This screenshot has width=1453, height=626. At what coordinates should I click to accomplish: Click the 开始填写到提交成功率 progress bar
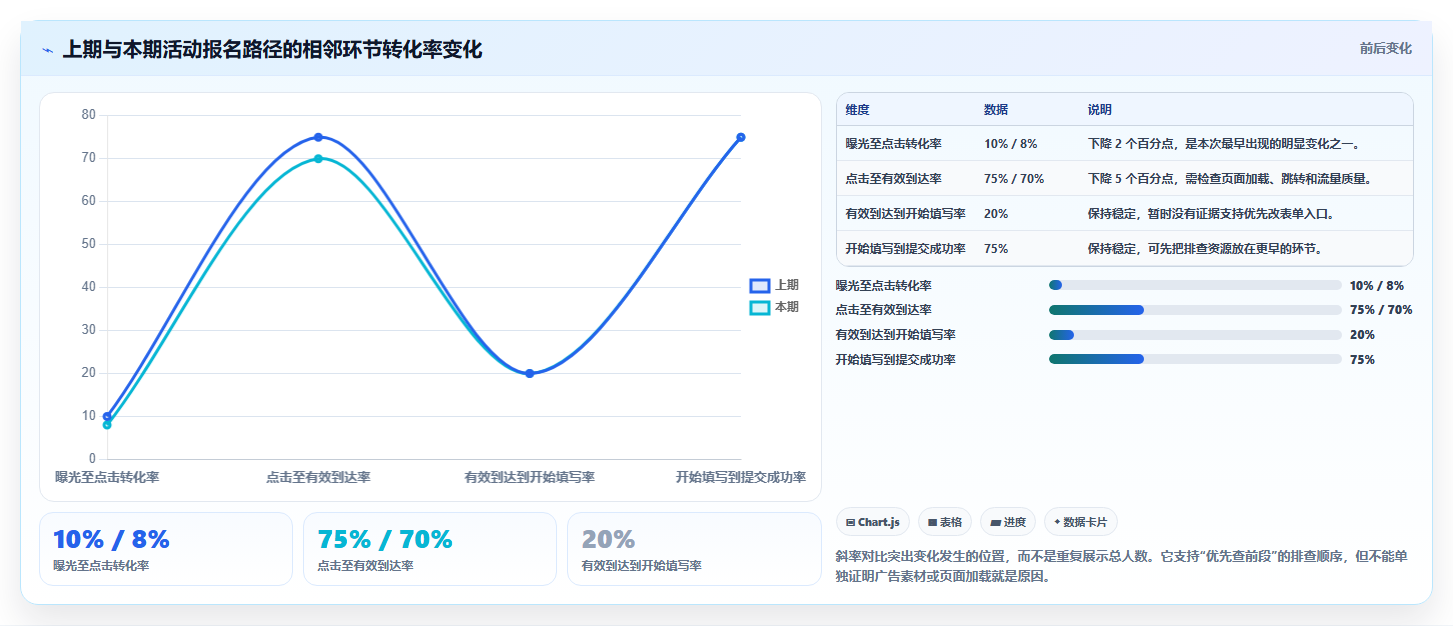1195,359
